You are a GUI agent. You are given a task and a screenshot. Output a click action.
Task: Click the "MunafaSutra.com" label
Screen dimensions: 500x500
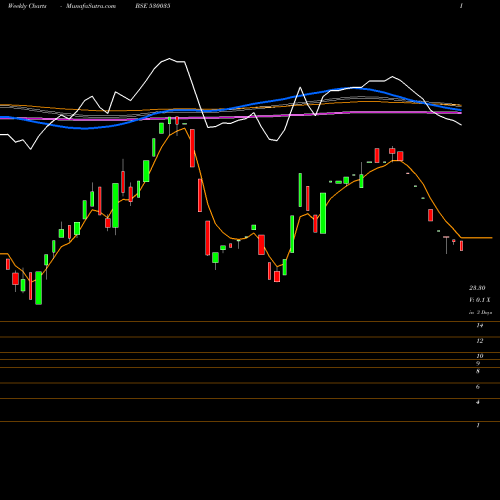91,6
